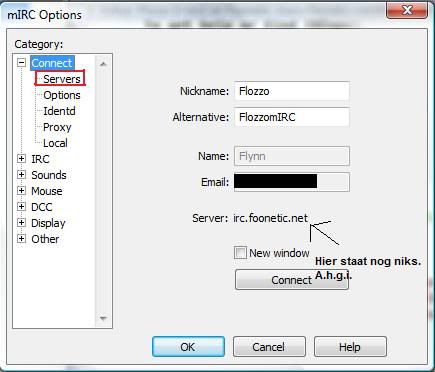
Task: Expand the Sounds category
Action: click(22, 175)
